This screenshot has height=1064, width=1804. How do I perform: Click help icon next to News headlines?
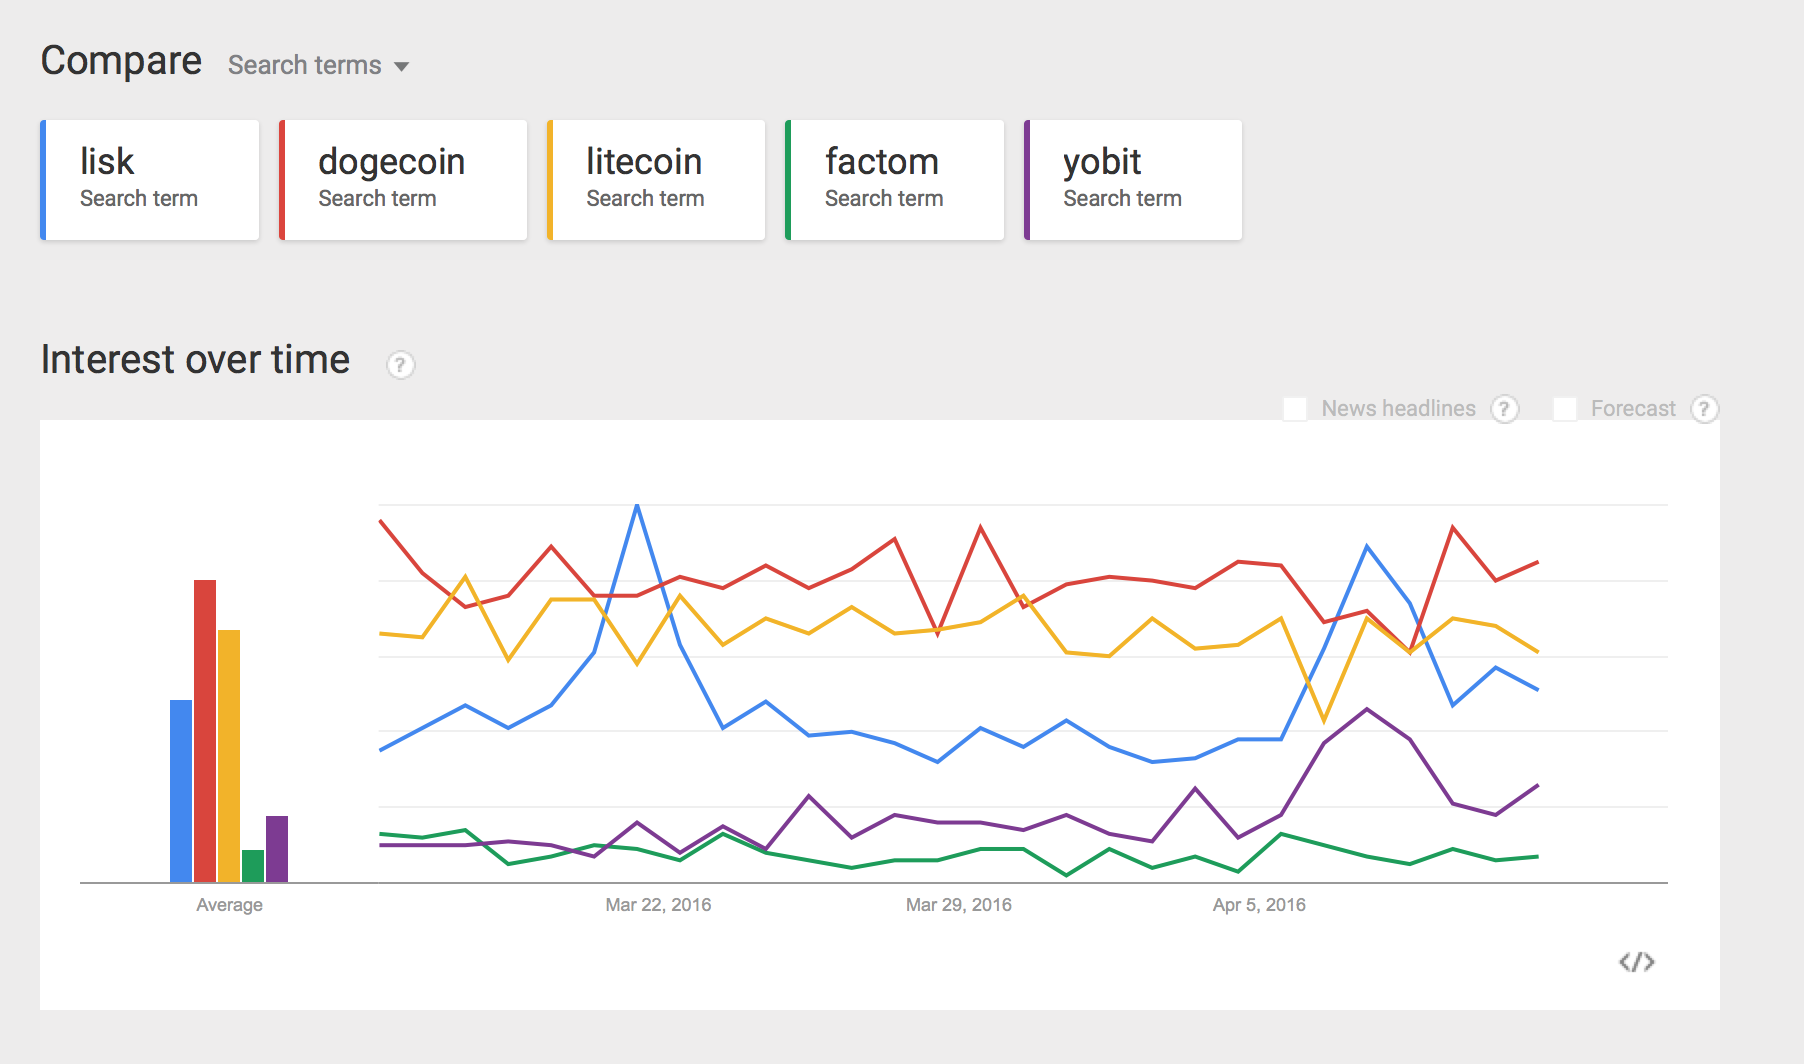(x=1504, y=409)
